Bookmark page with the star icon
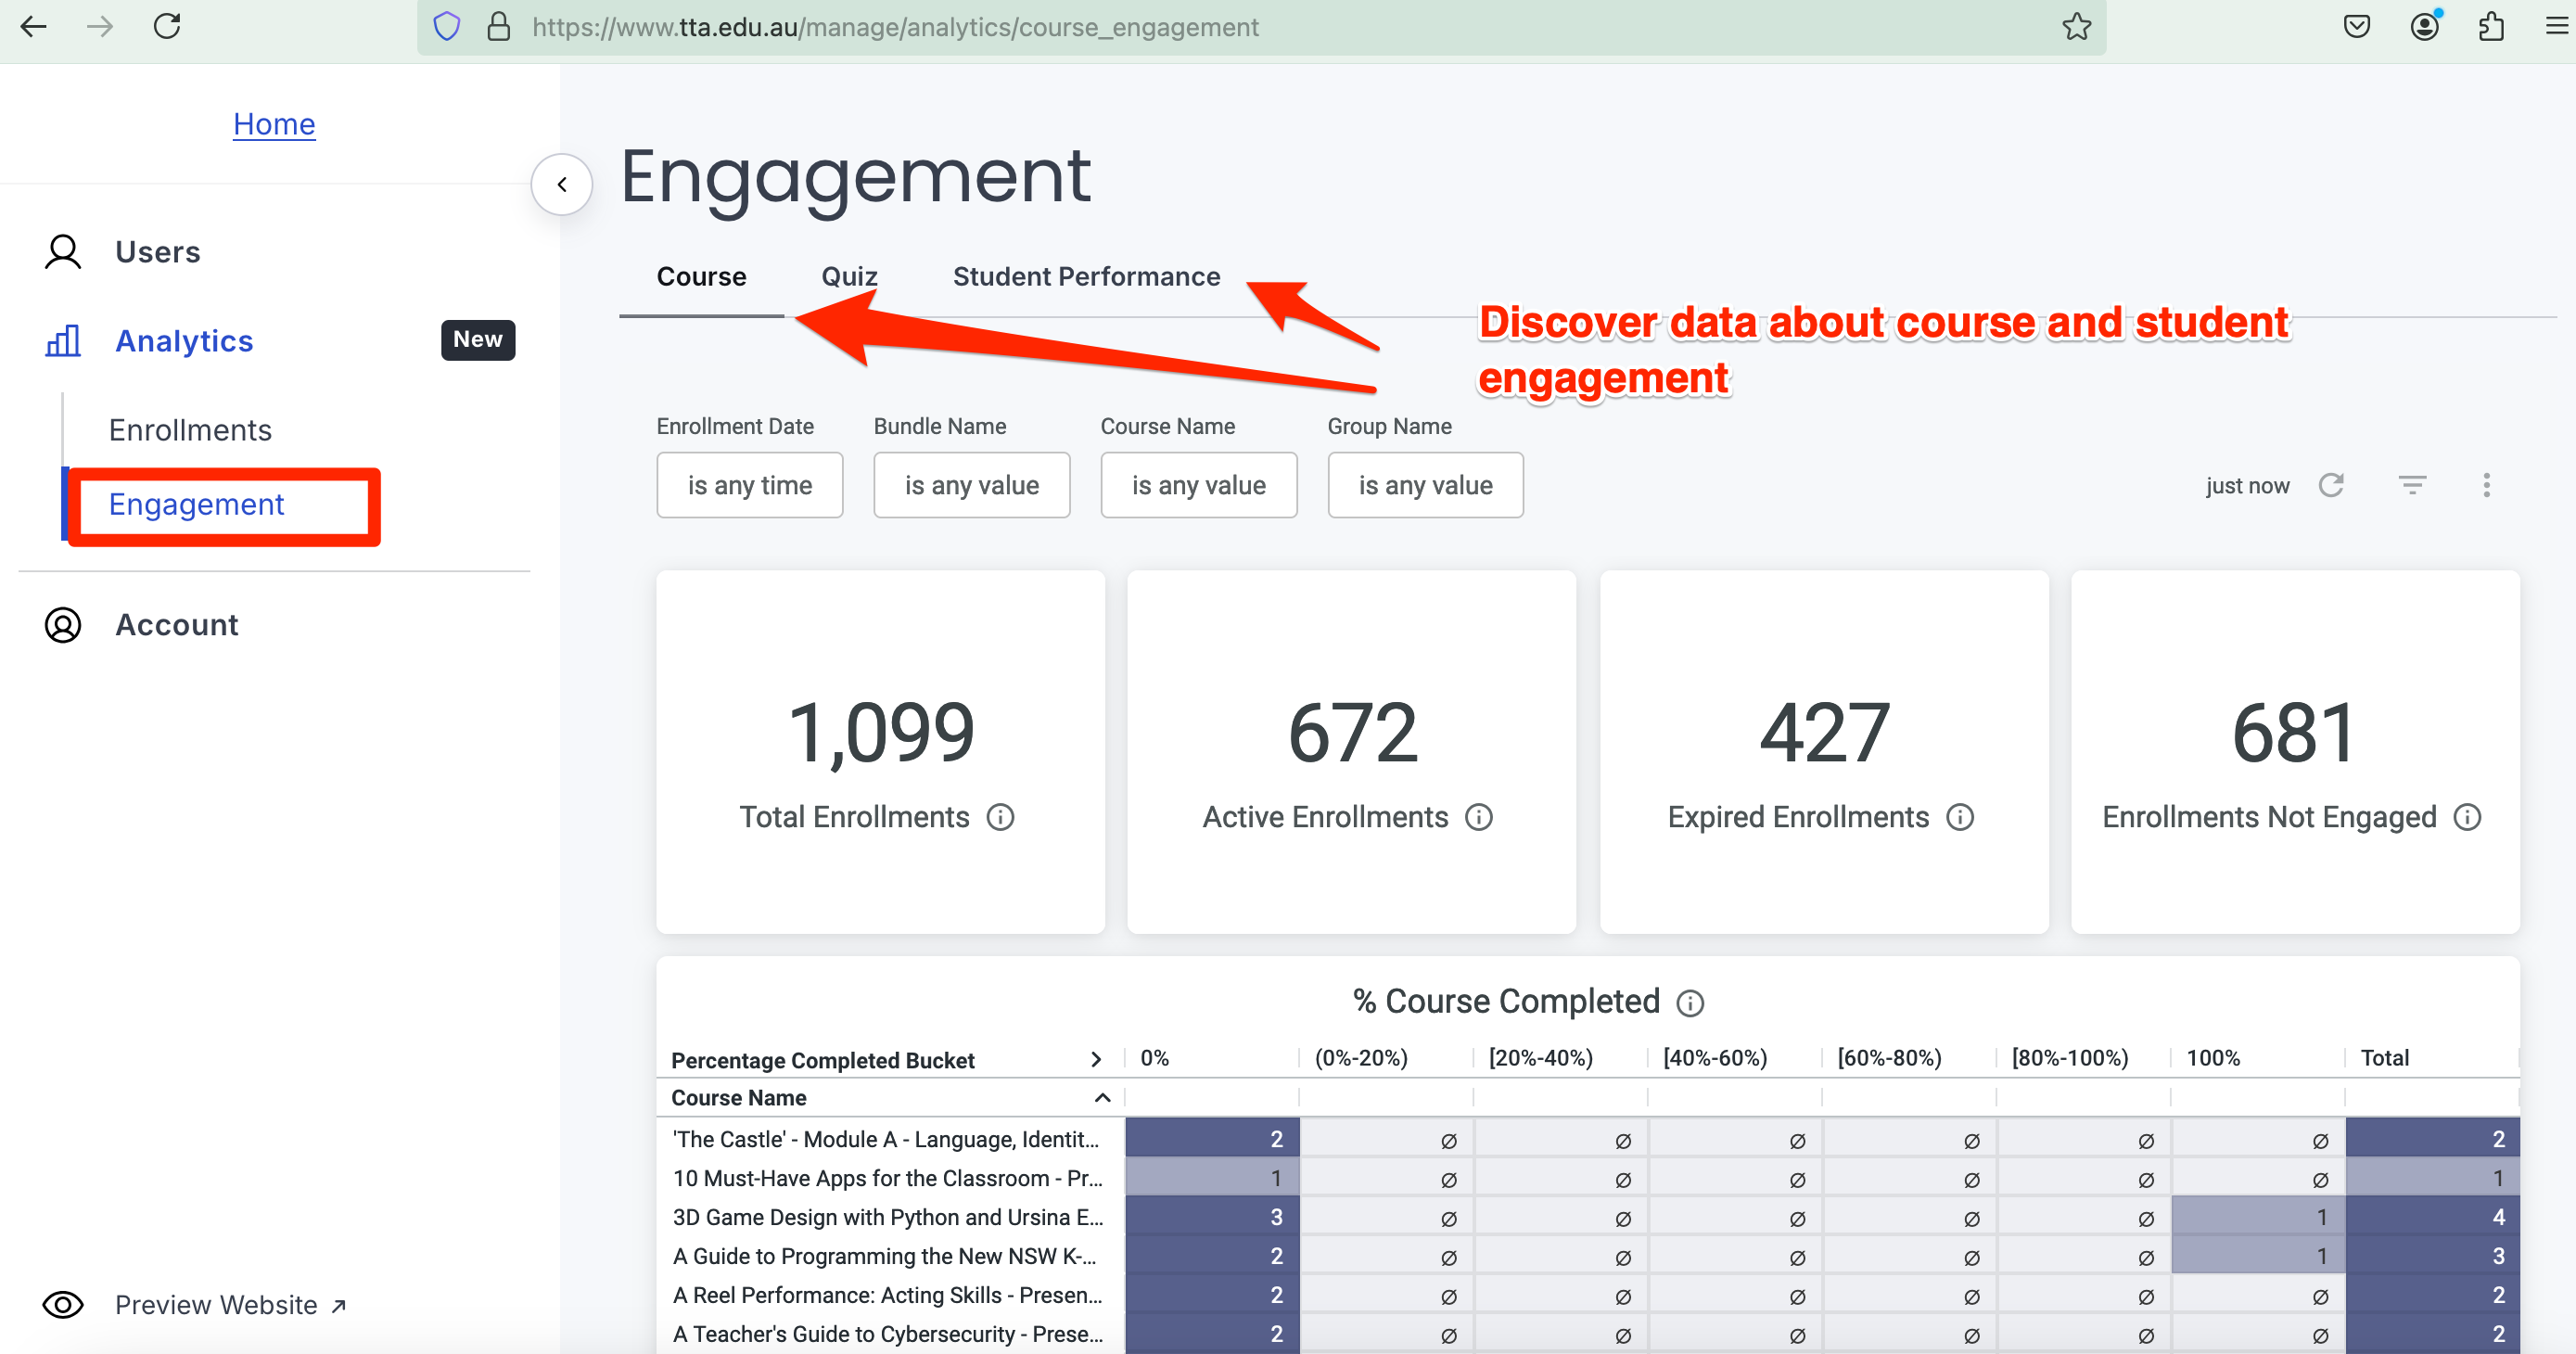 click(x=2076, y=27)
